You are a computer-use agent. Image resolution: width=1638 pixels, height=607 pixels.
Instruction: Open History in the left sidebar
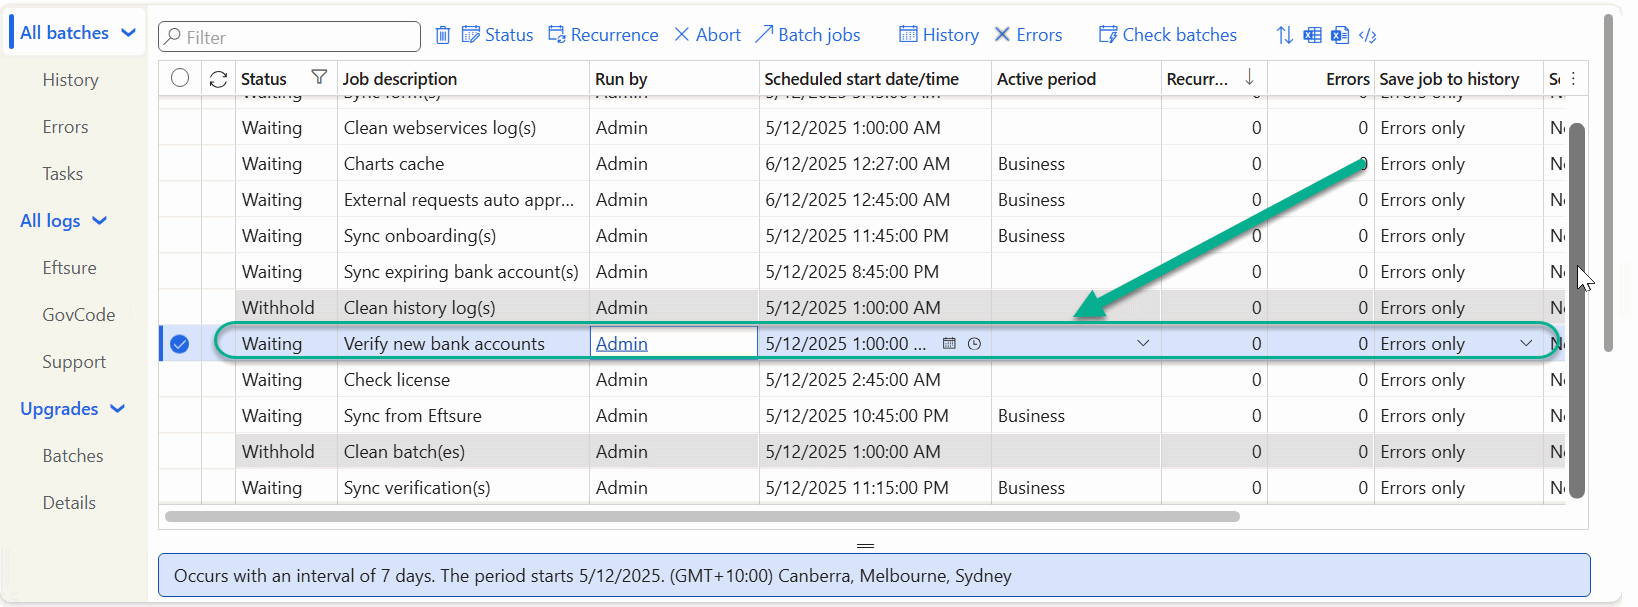click(x=70, y=80)
